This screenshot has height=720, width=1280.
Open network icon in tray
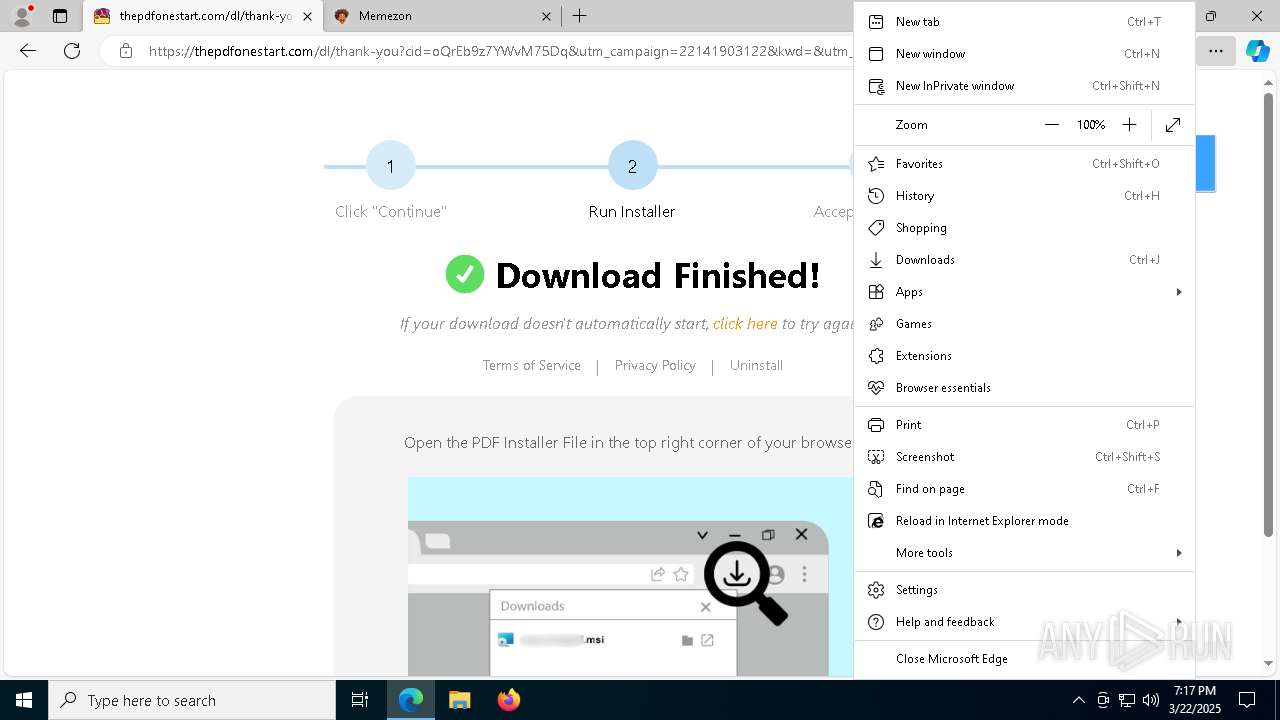1127,700
